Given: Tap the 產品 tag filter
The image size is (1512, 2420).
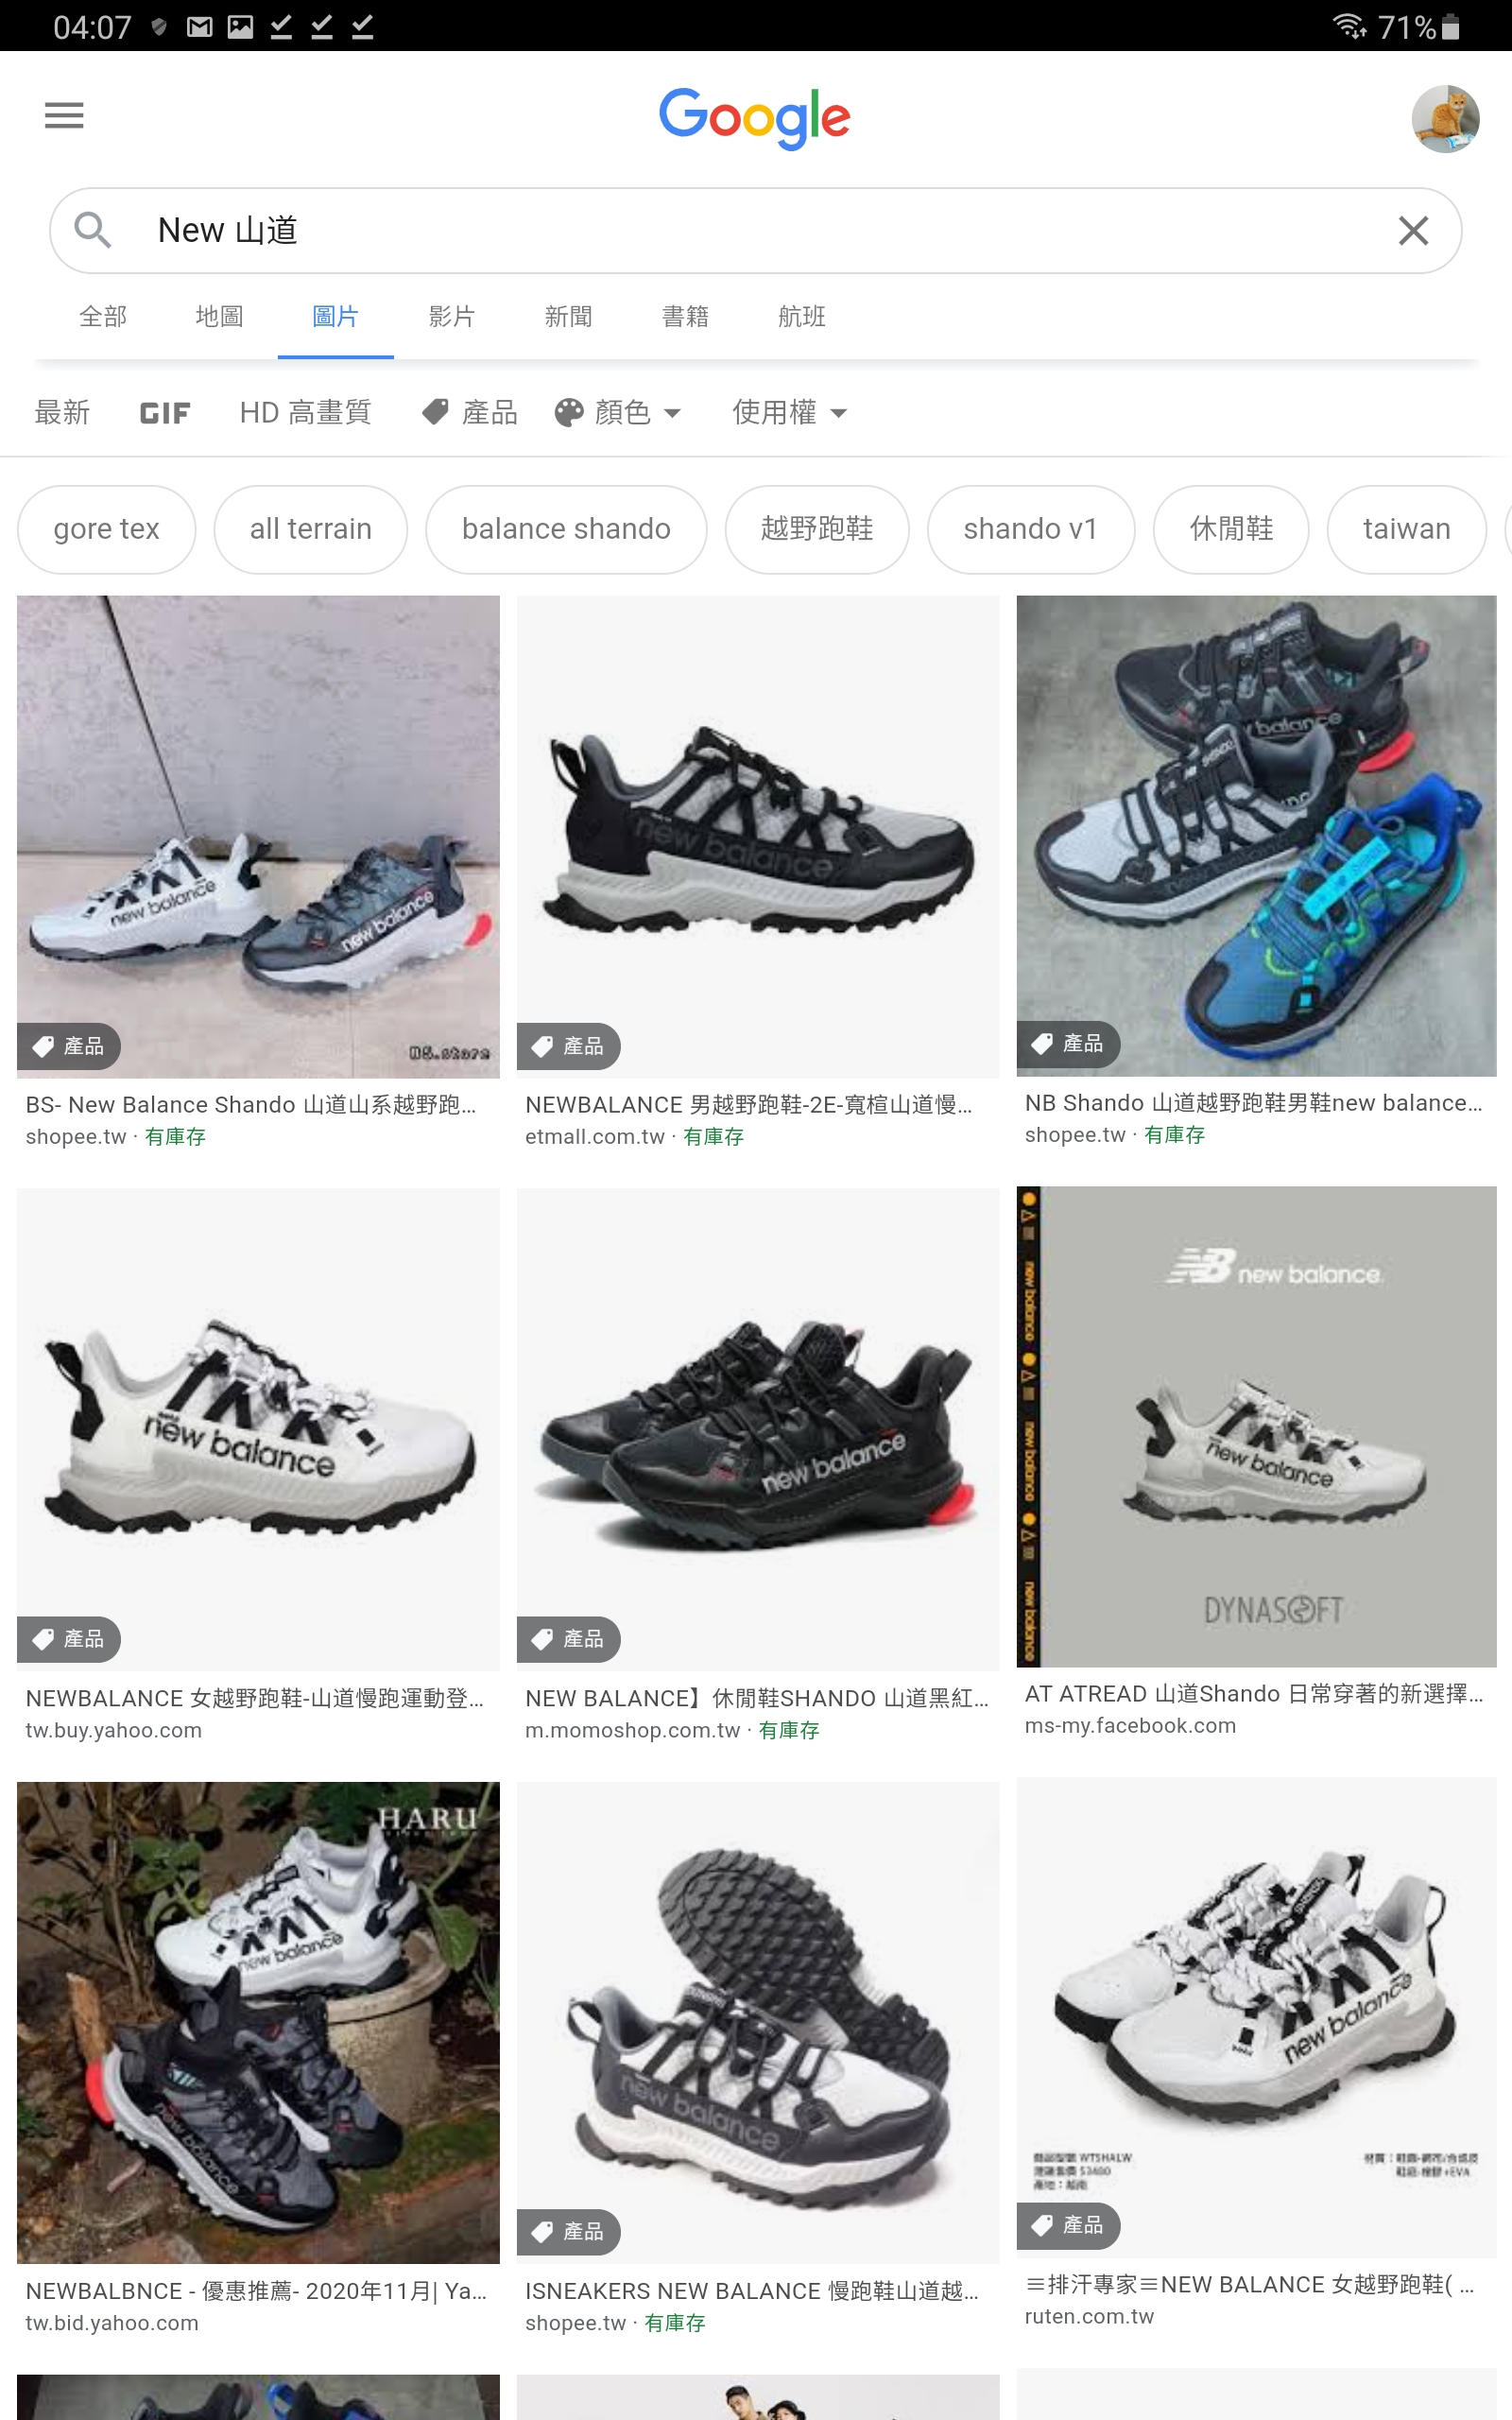Looking at the screenshot, I should (470, 412).
